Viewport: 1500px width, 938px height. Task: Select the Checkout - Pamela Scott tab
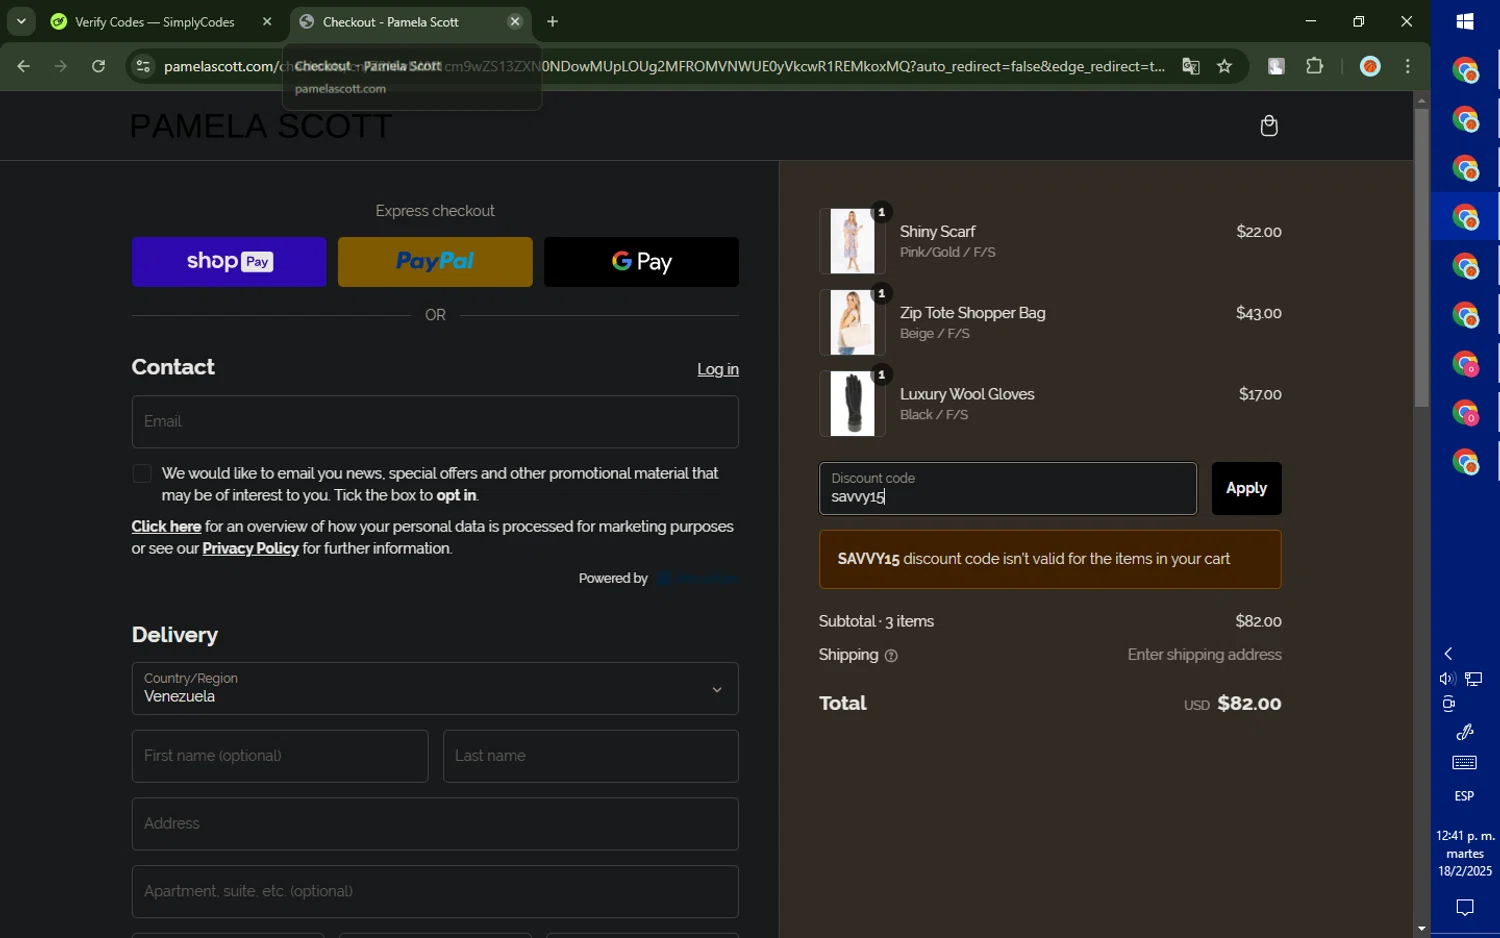click(x=390, y=22)
